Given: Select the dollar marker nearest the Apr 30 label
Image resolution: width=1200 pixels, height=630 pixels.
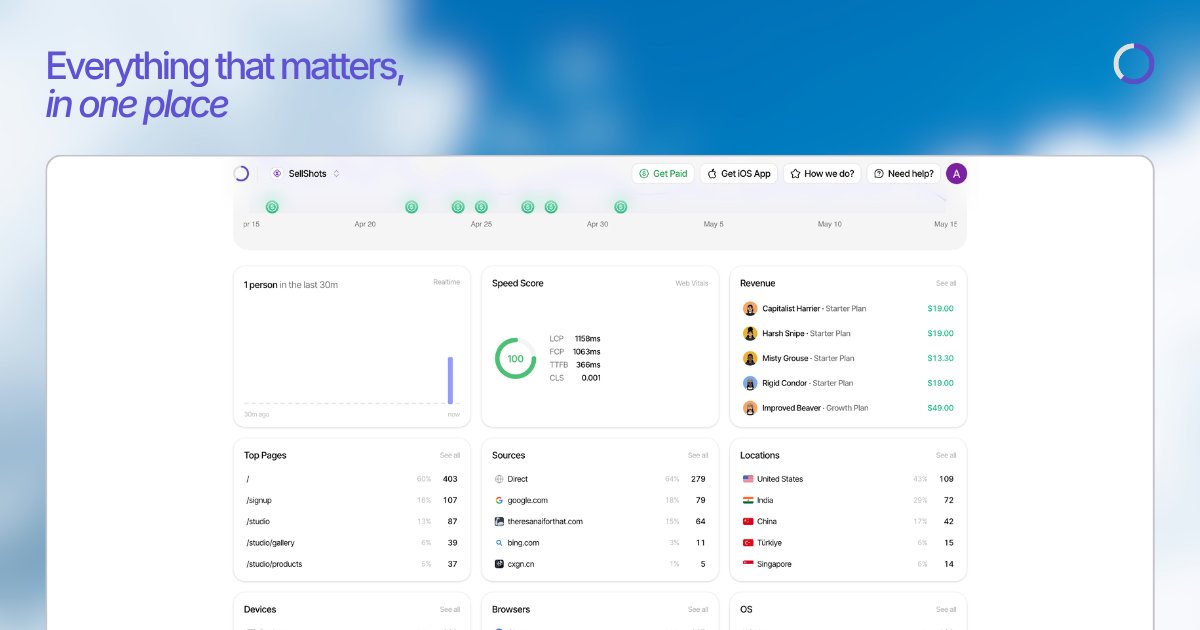Looking at the screenshot, I should point(621,207).
